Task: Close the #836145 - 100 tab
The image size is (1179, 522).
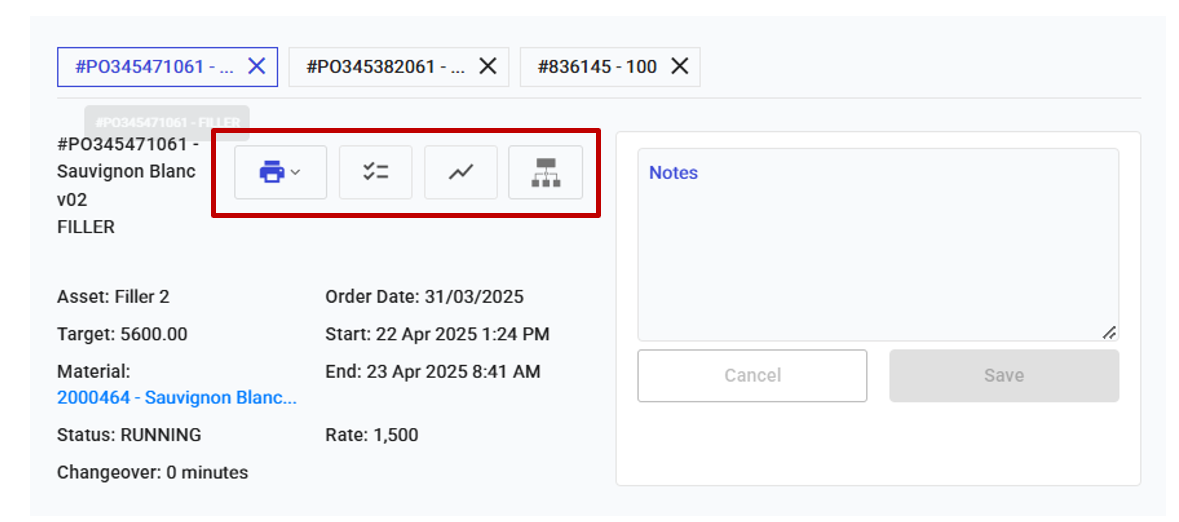Action: (680, 66)
